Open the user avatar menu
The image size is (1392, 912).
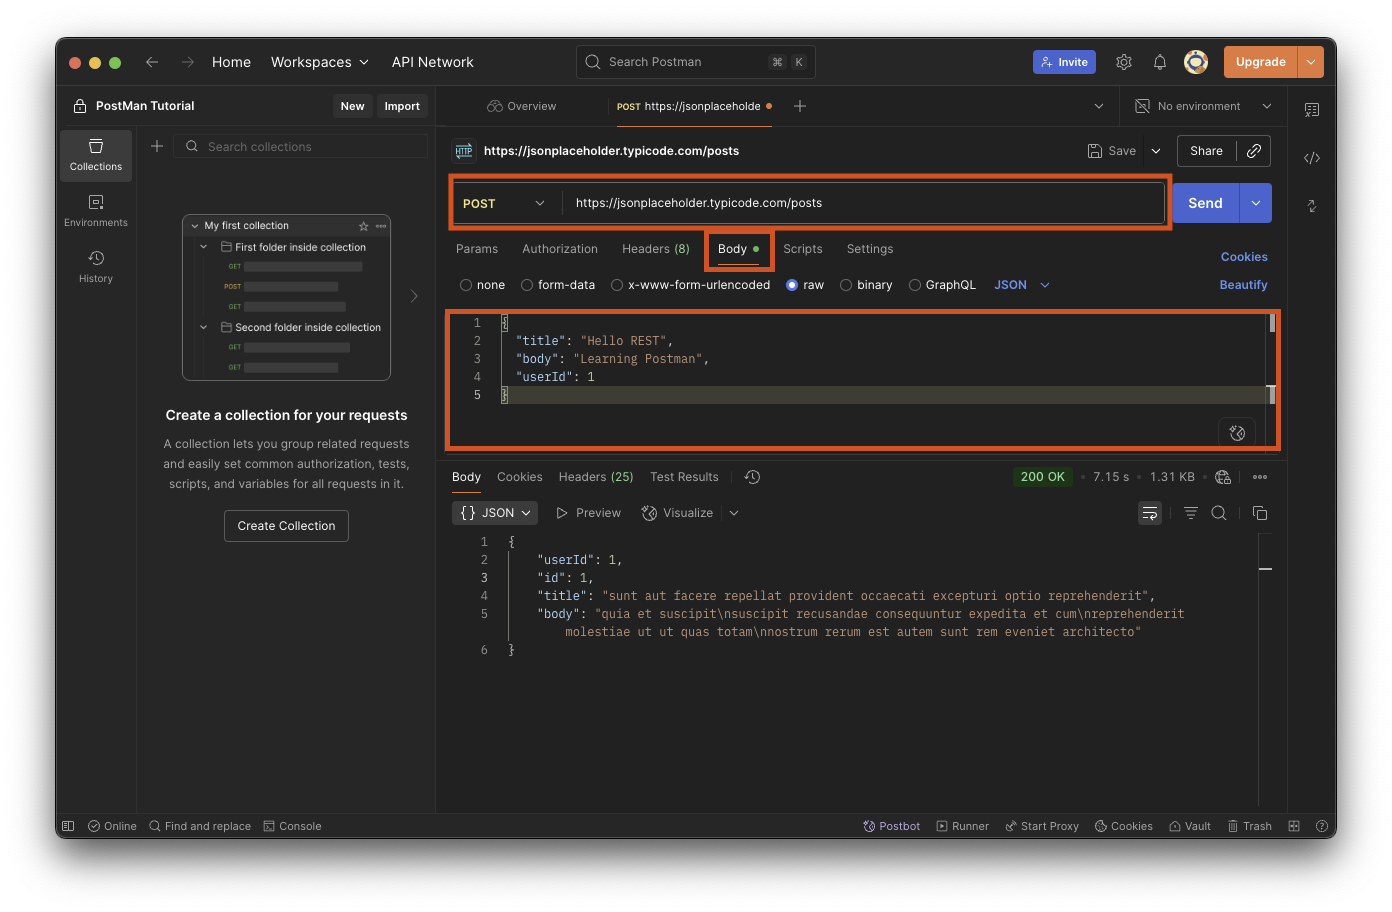coord(1196,62)
